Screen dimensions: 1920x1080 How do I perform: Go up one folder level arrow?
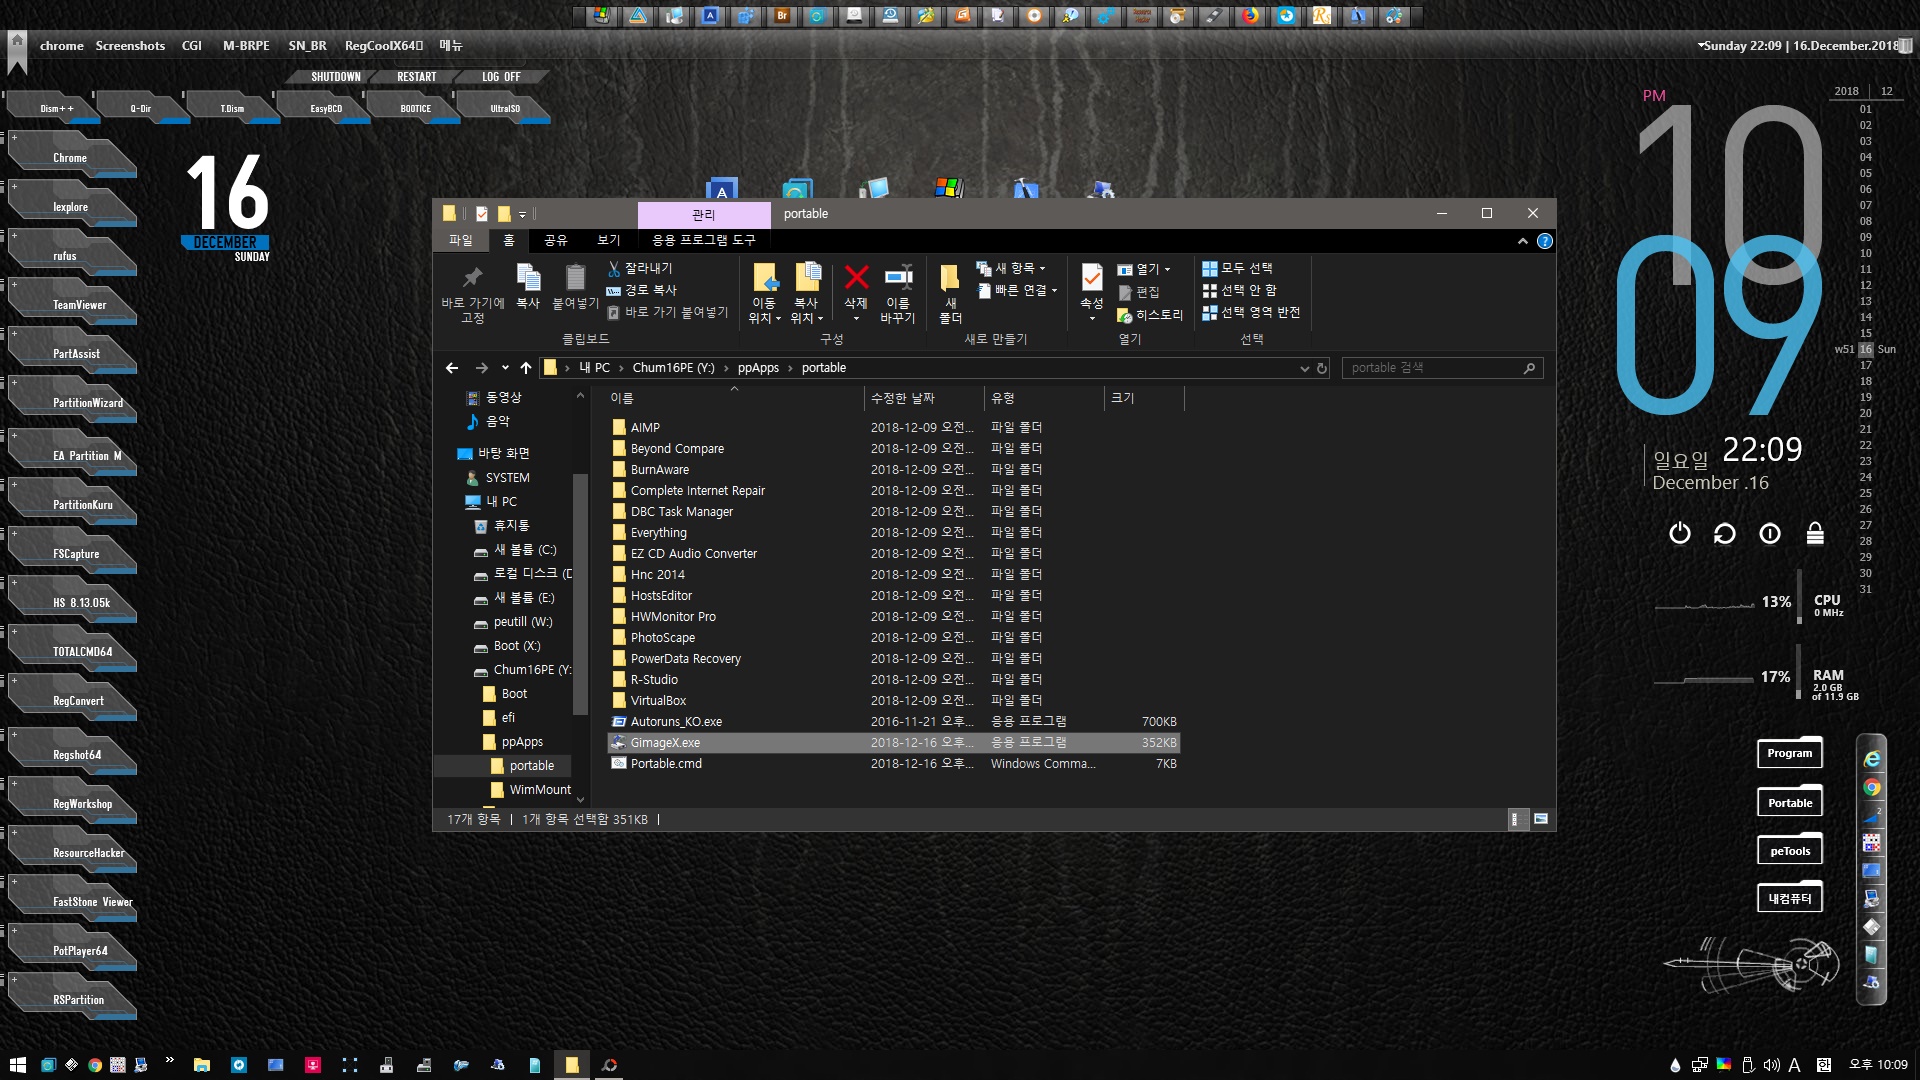(526, 368)
